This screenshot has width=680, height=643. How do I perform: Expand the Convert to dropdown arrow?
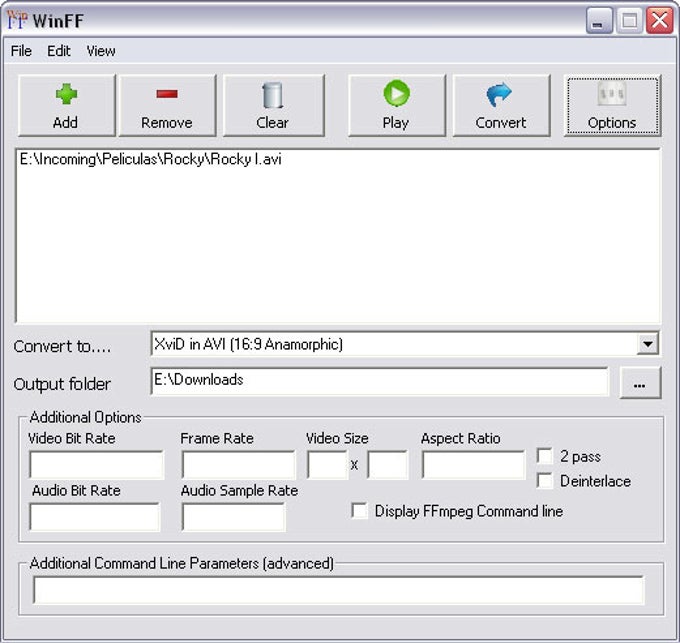(x=648, y=344)
